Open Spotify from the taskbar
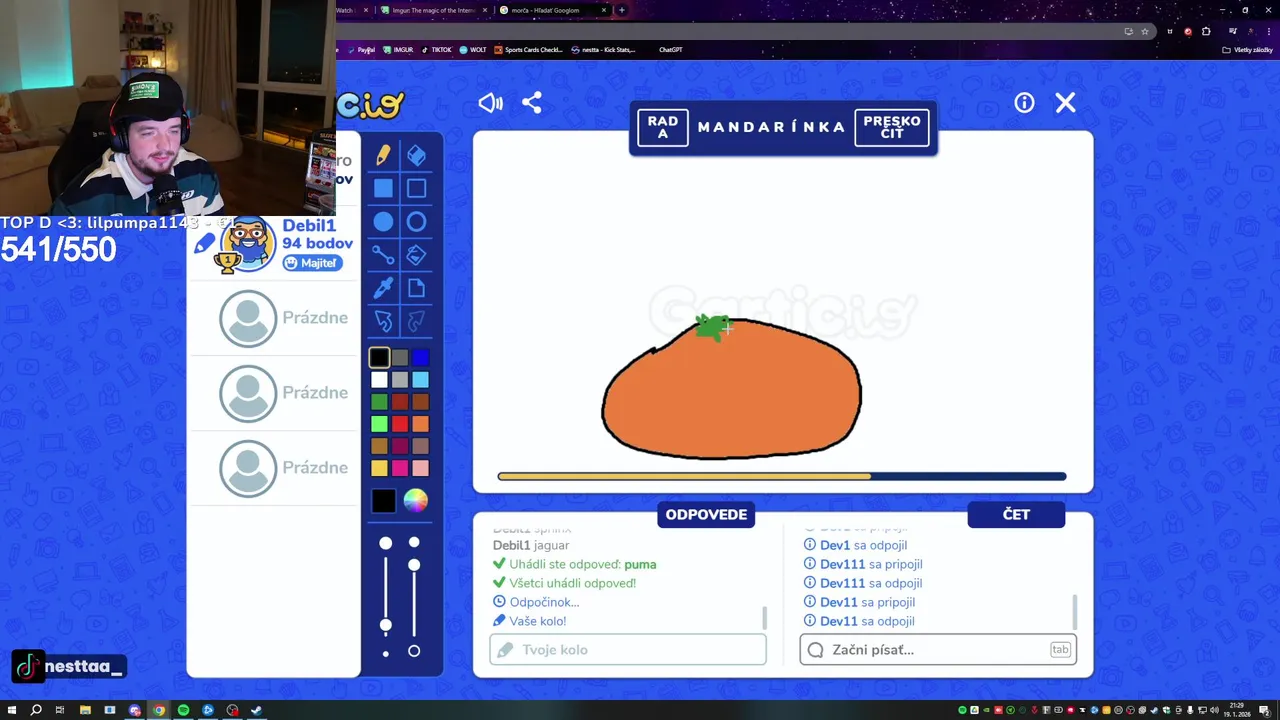Viewport: 1280px width, 720px height. tap(183, 710)
